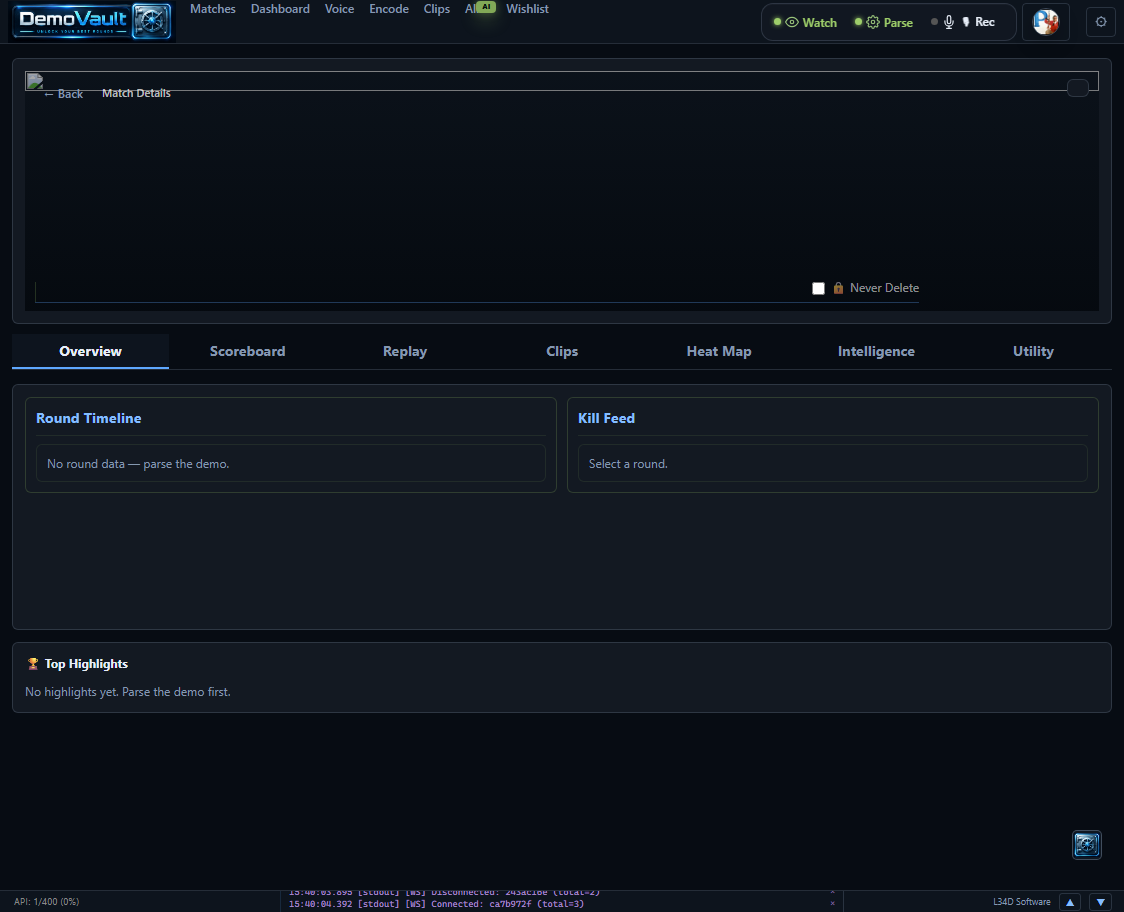Click the WS Connected log line
1124x912 pixels.
pyautogui.click(x=436, y=904)
